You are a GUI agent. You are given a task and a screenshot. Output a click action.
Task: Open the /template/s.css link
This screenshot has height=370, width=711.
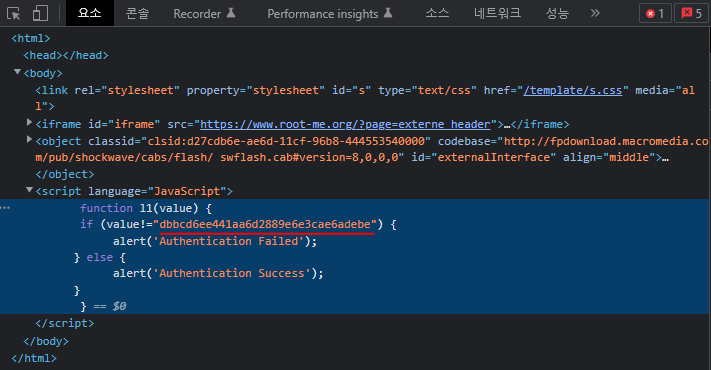[x=573, y=90]
